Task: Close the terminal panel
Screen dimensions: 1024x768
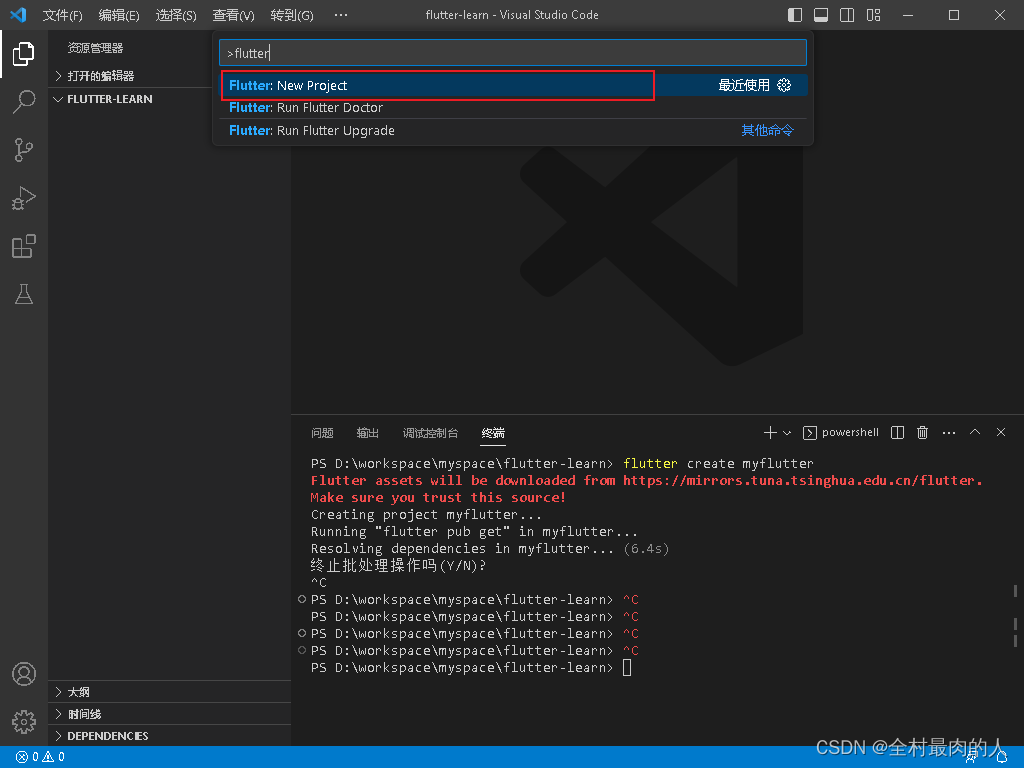Action: pyautogui.click(x=1001, y=432)
